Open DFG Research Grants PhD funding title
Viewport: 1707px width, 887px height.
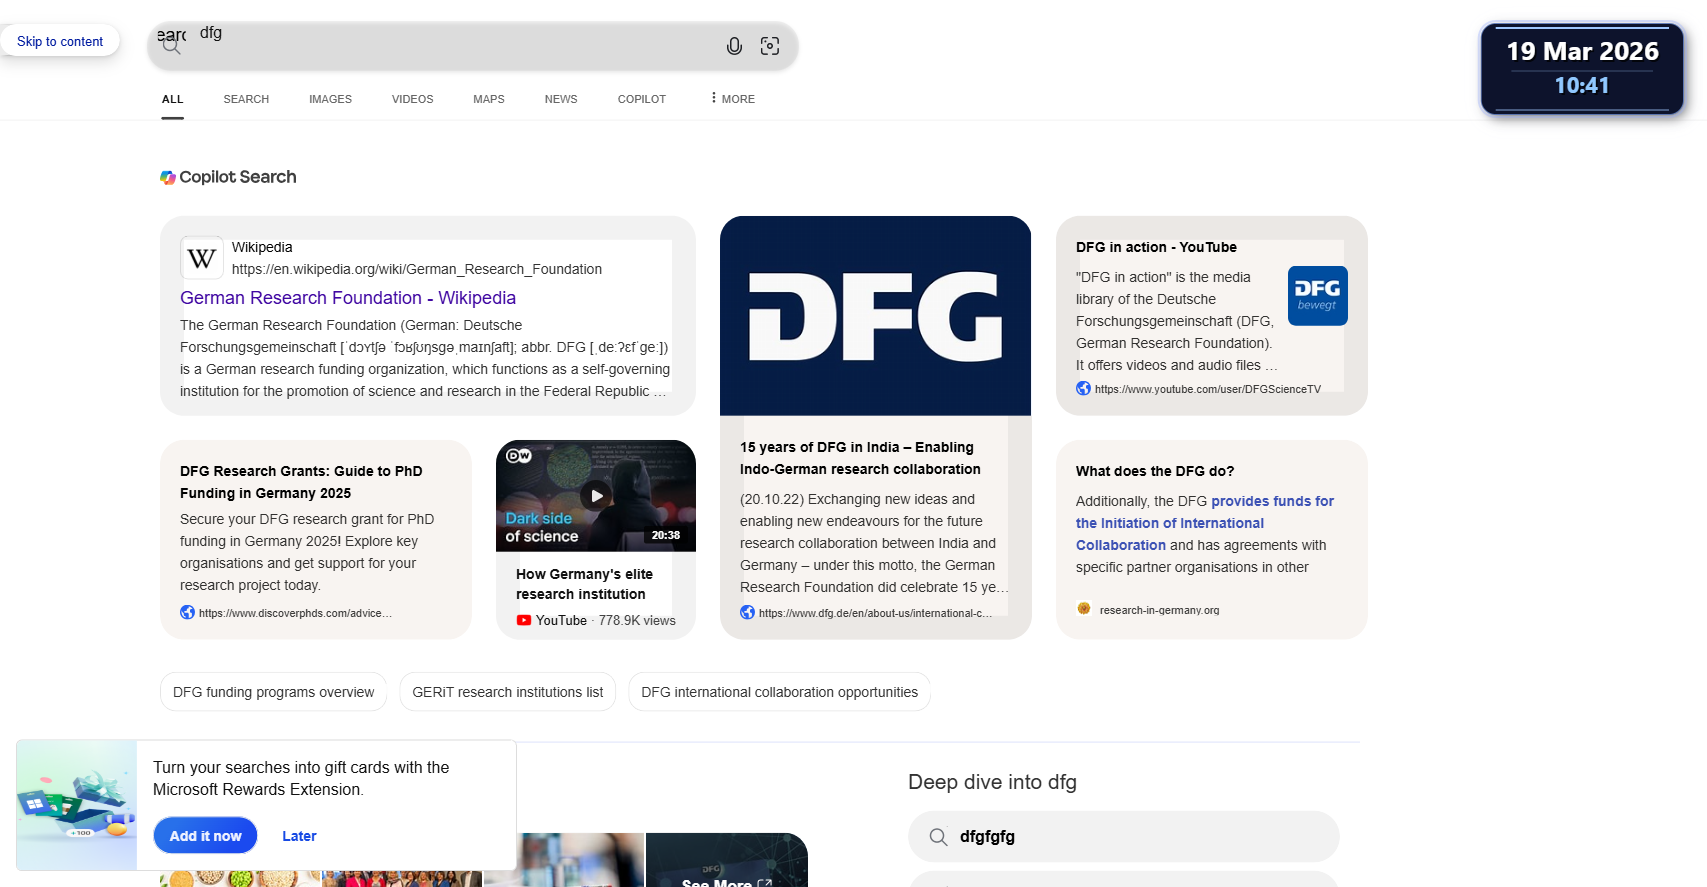coord(301,482)
